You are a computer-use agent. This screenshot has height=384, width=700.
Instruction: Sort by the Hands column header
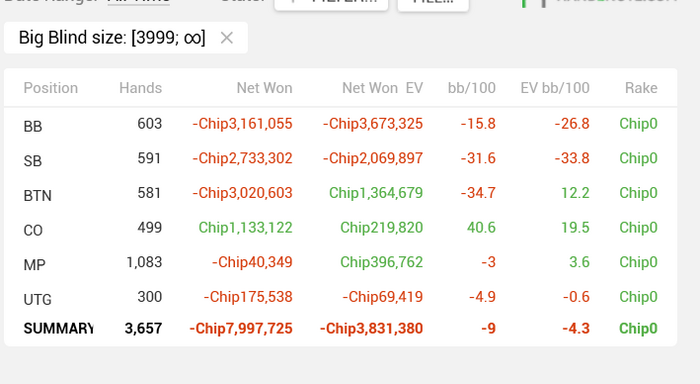coord(140,88)
